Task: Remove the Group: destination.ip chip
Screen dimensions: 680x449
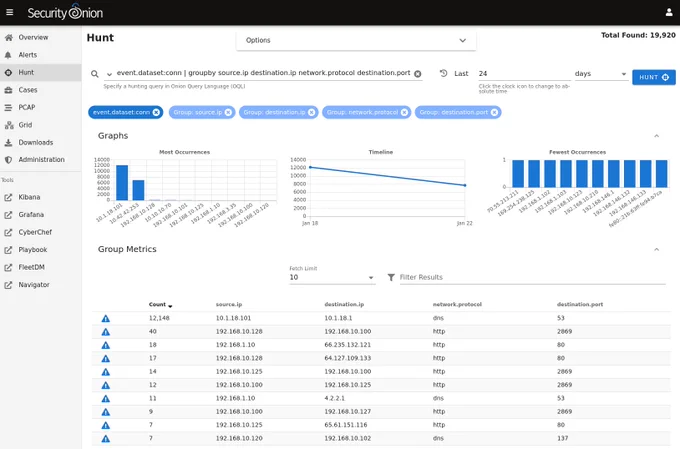Action: tap(311, 112)
